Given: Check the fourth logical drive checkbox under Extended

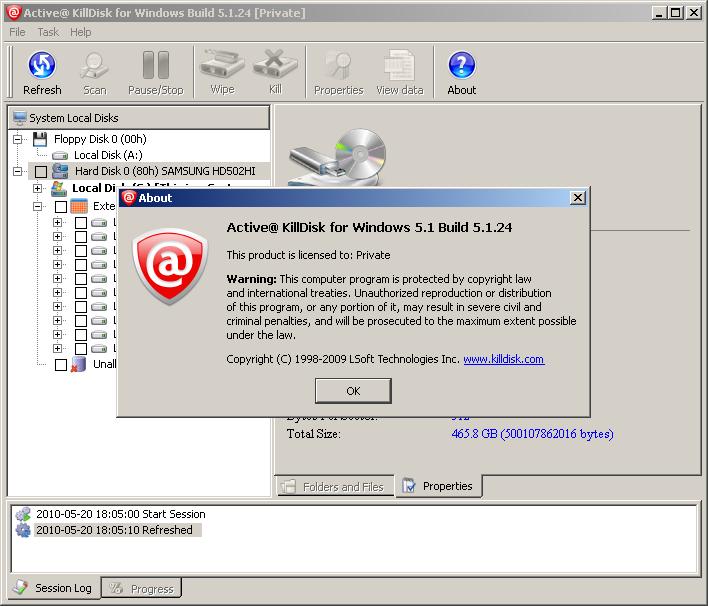Looking at the screenshot, I should pyautogui.click(x=81, y=265).
